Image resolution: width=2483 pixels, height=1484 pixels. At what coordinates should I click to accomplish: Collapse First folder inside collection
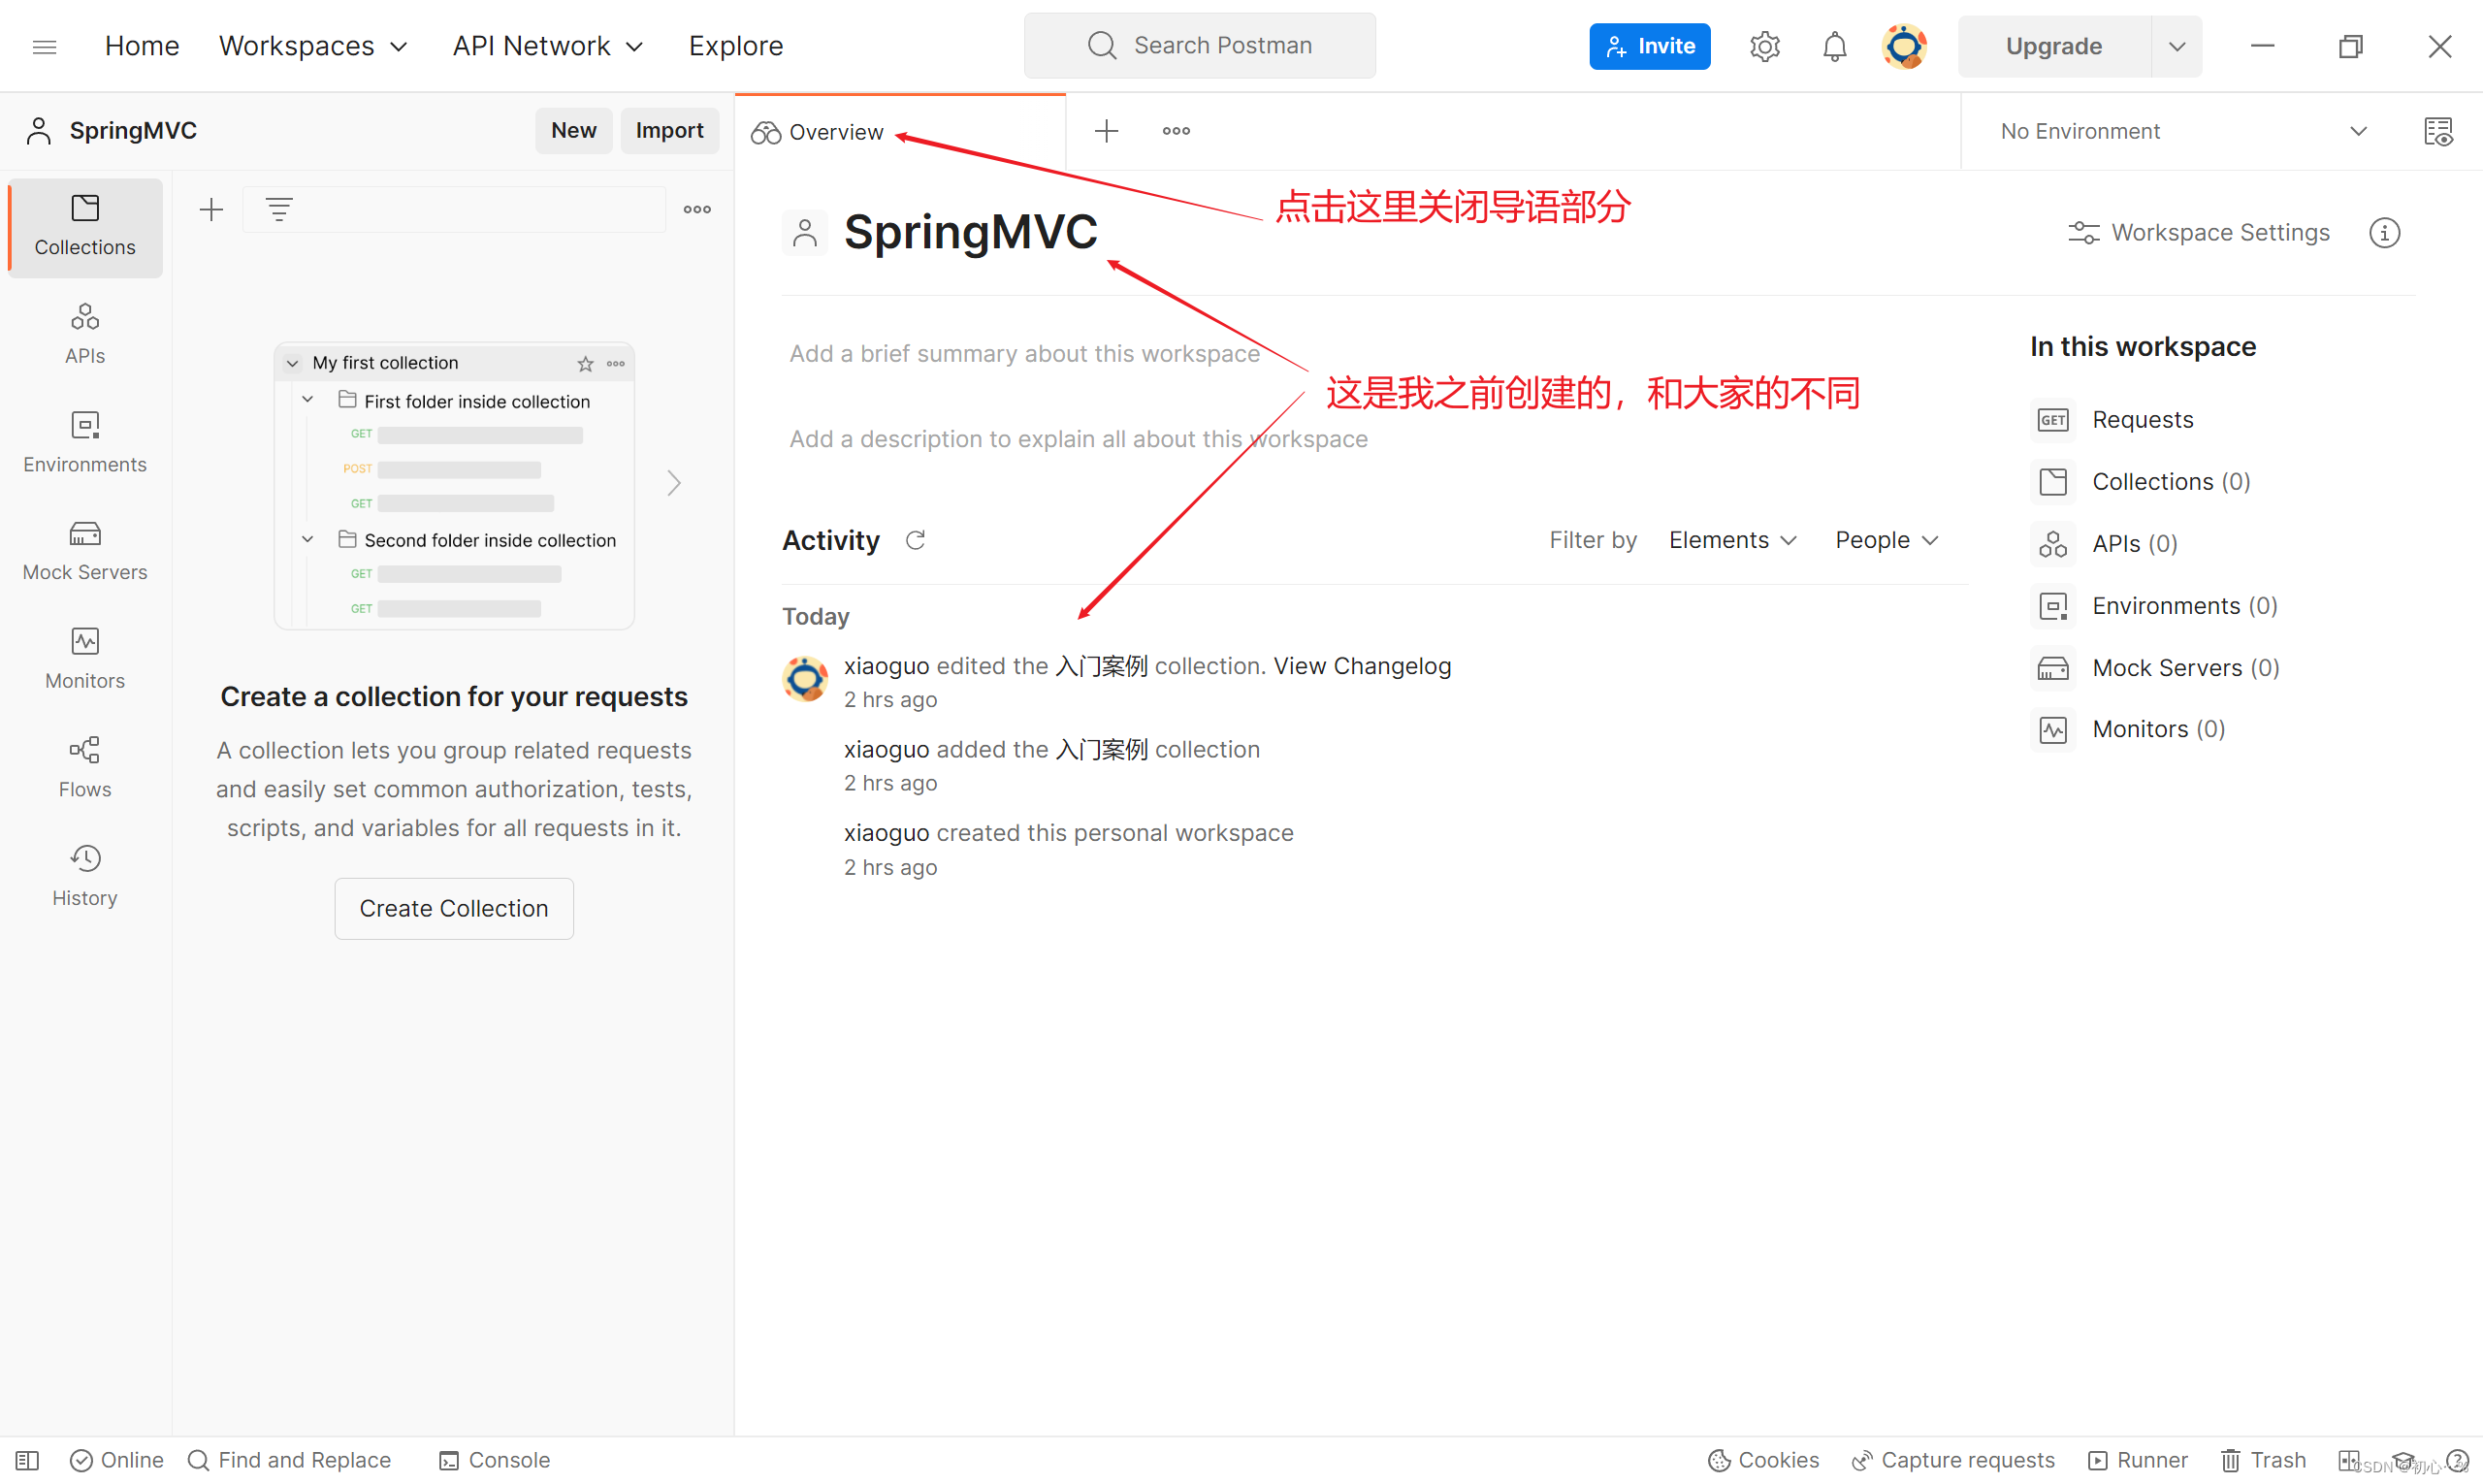[308, 400]
